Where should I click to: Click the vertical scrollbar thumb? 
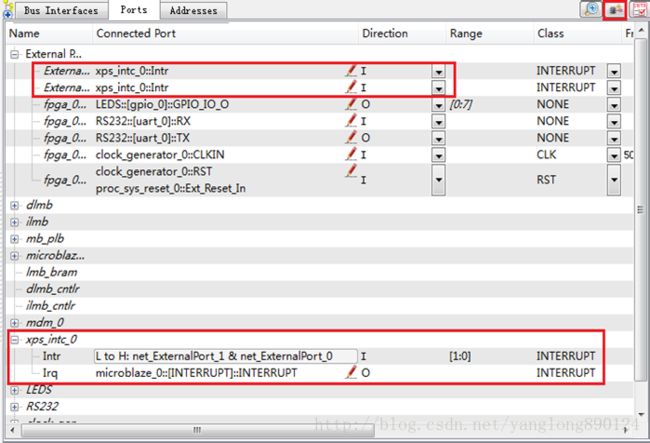click(641, 210)
